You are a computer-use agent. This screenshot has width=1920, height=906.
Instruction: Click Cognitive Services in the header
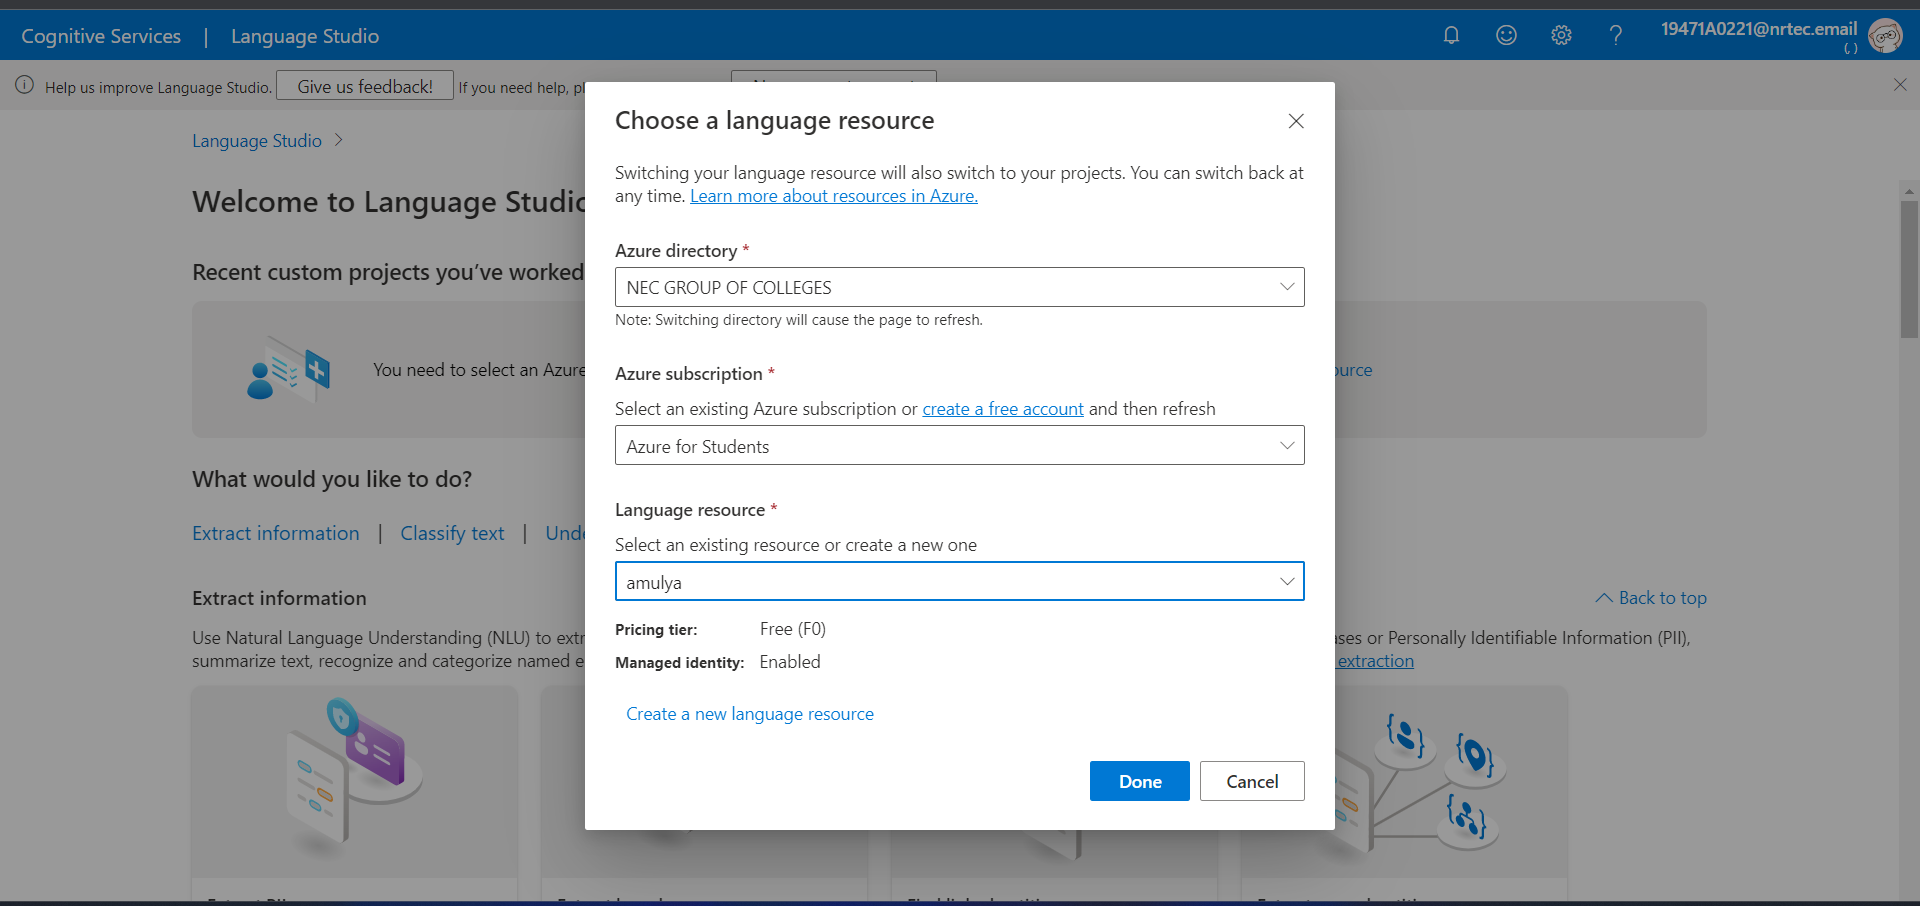pyautogui.click(x=101, y=36)
